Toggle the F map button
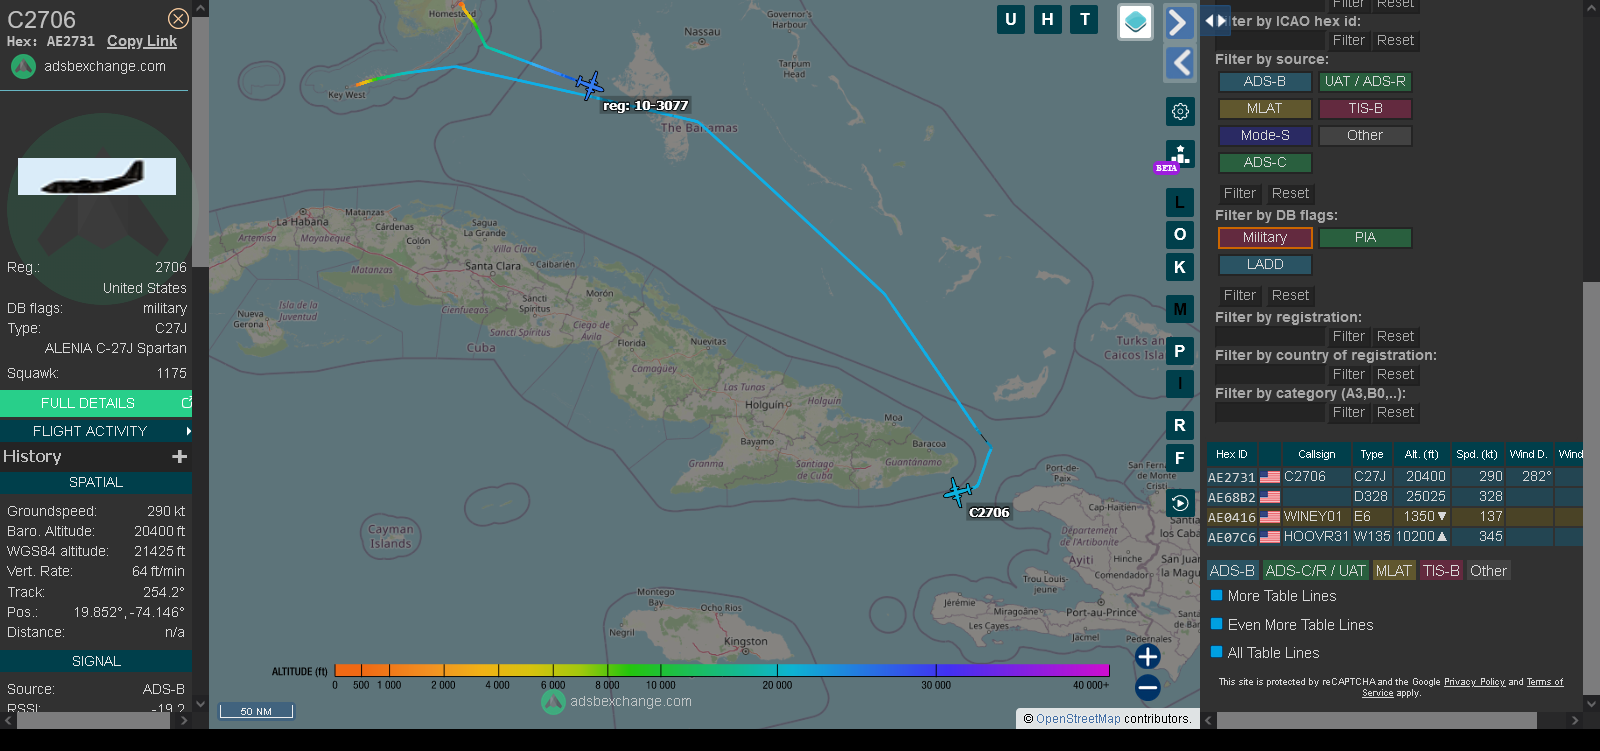This screenshot has height=751, width=1600. pos(1180,458)
